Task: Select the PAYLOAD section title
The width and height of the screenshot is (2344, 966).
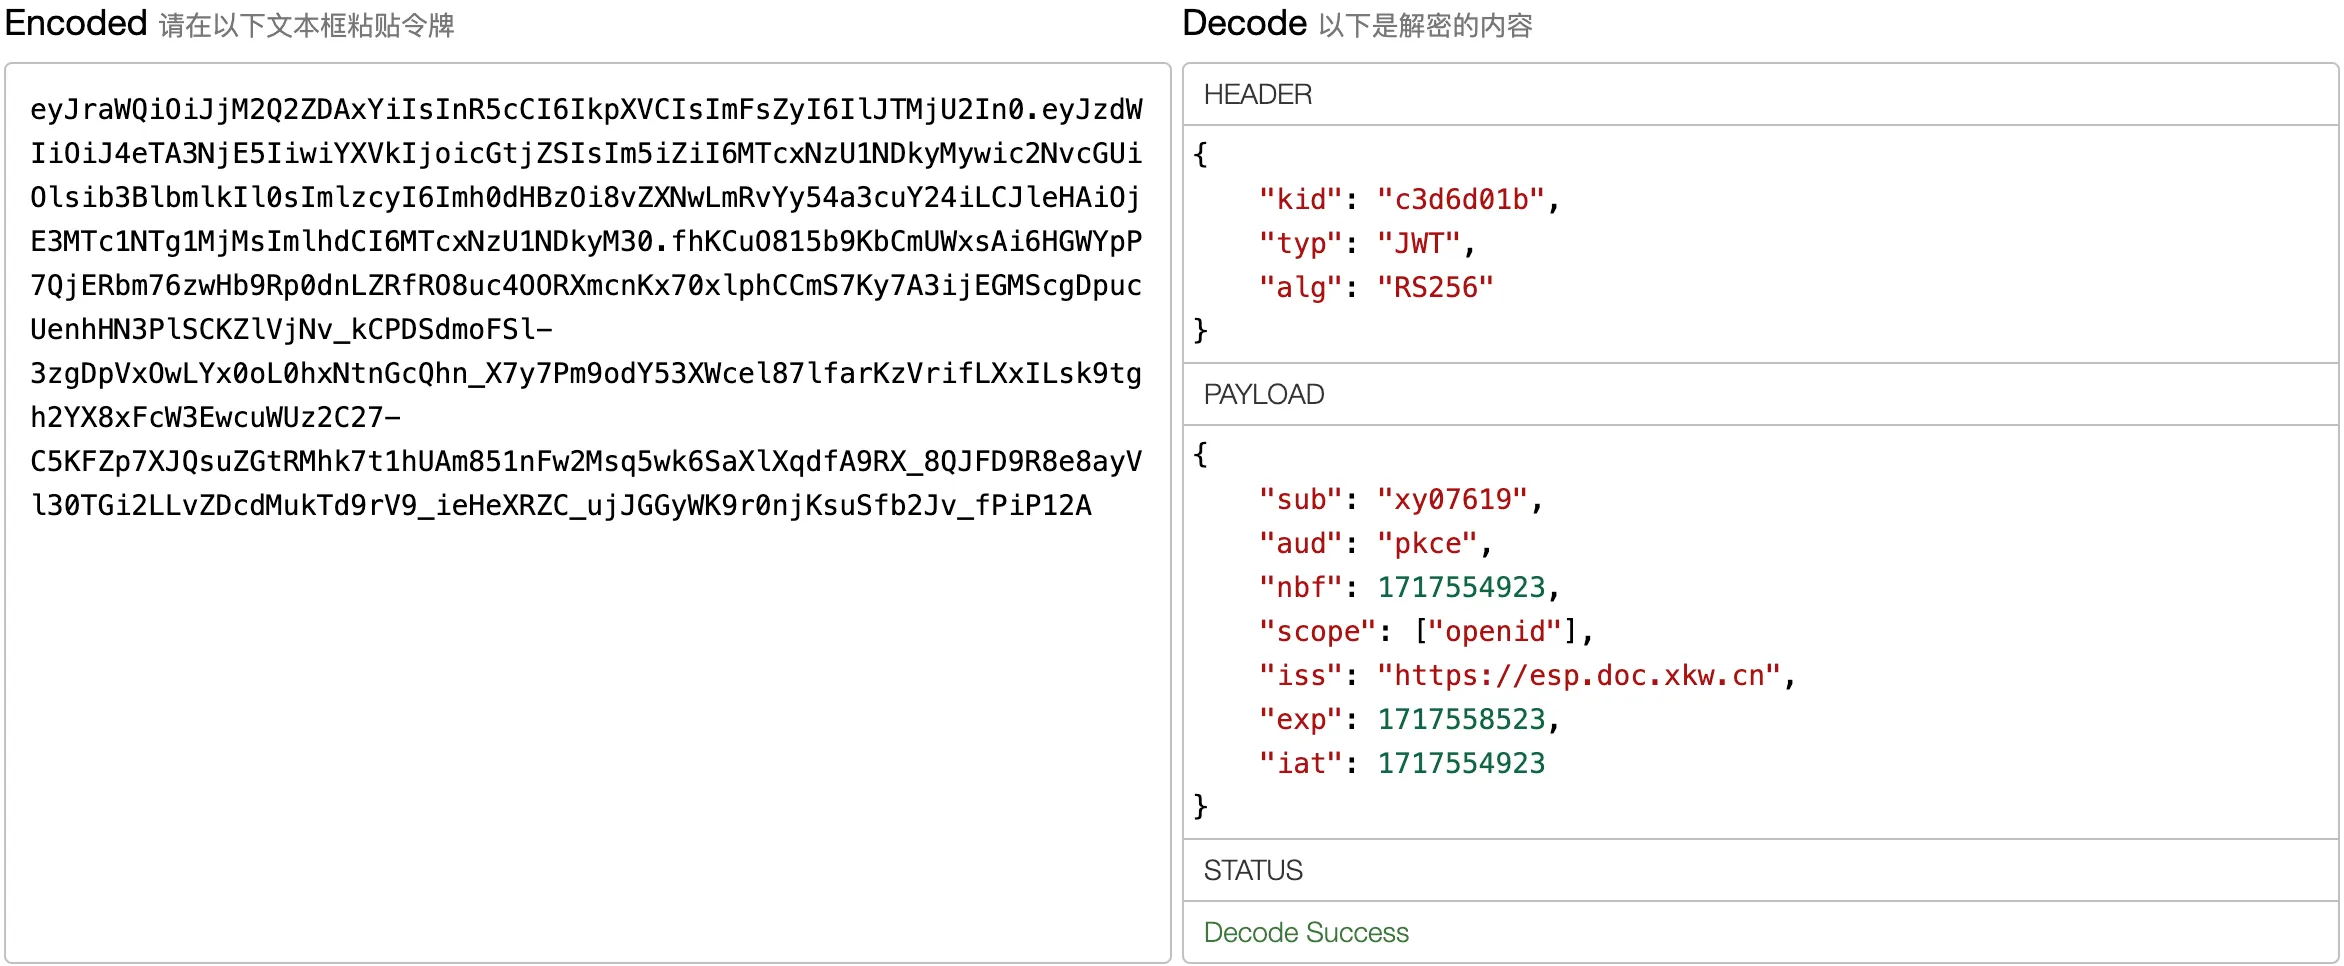Action: tap(1263, 395)
